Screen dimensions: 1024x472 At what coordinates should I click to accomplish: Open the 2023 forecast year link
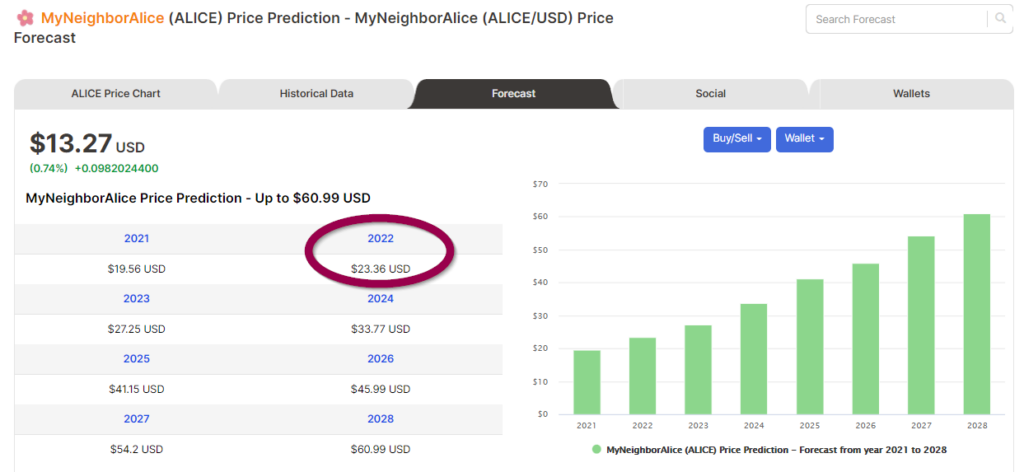click(x=136, y=298)
